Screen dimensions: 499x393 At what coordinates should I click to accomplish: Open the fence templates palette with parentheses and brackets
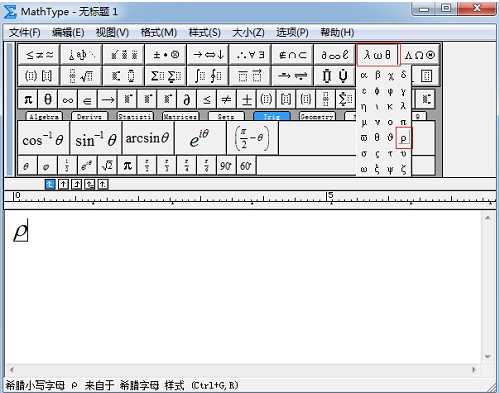(39, 76)
